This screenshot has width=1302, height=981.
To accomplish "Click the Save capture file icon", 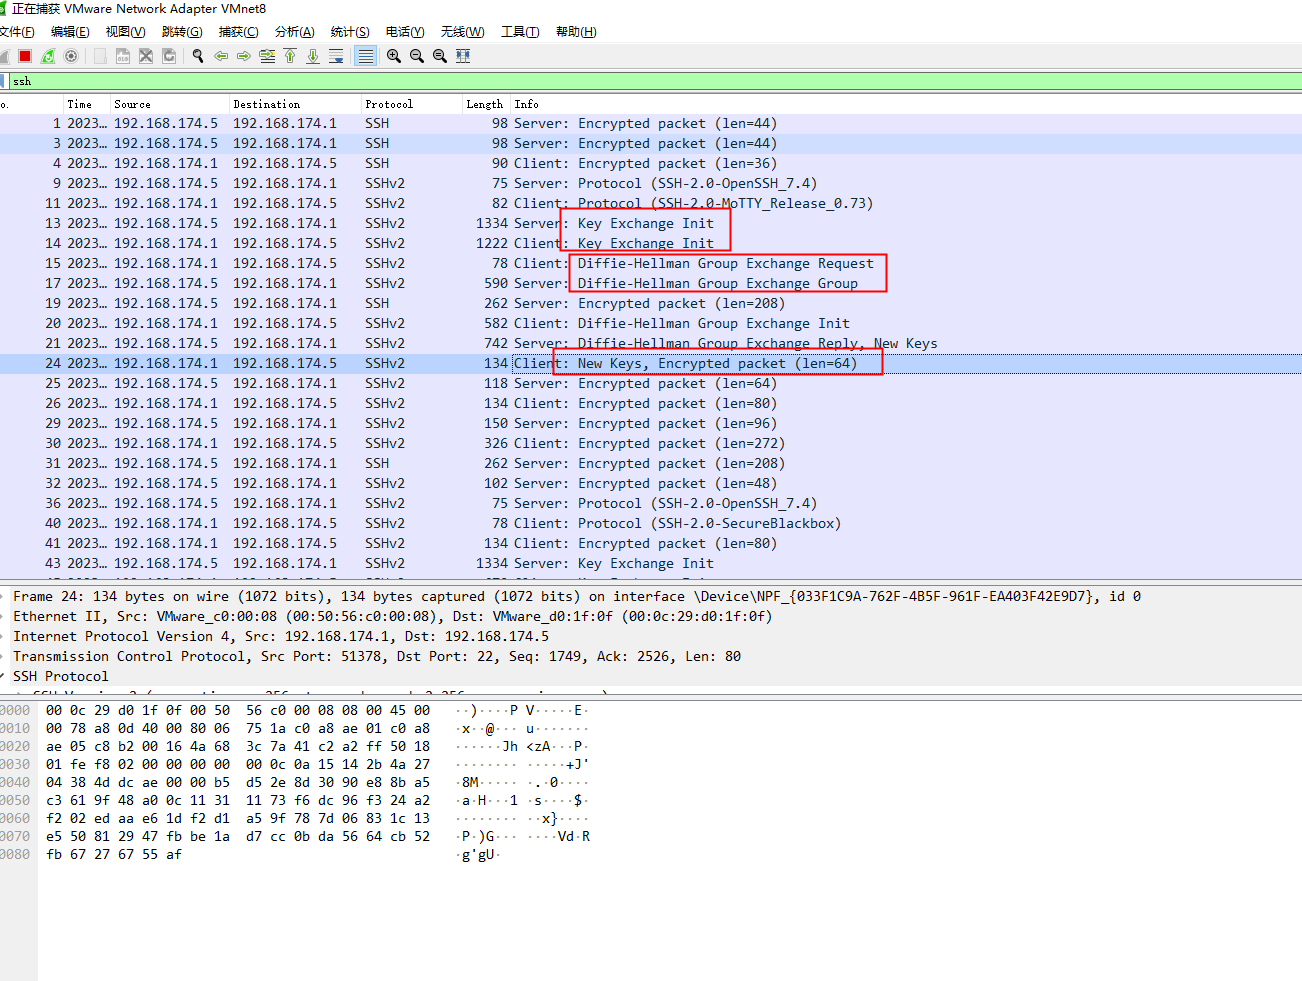I will coord(123,56).
